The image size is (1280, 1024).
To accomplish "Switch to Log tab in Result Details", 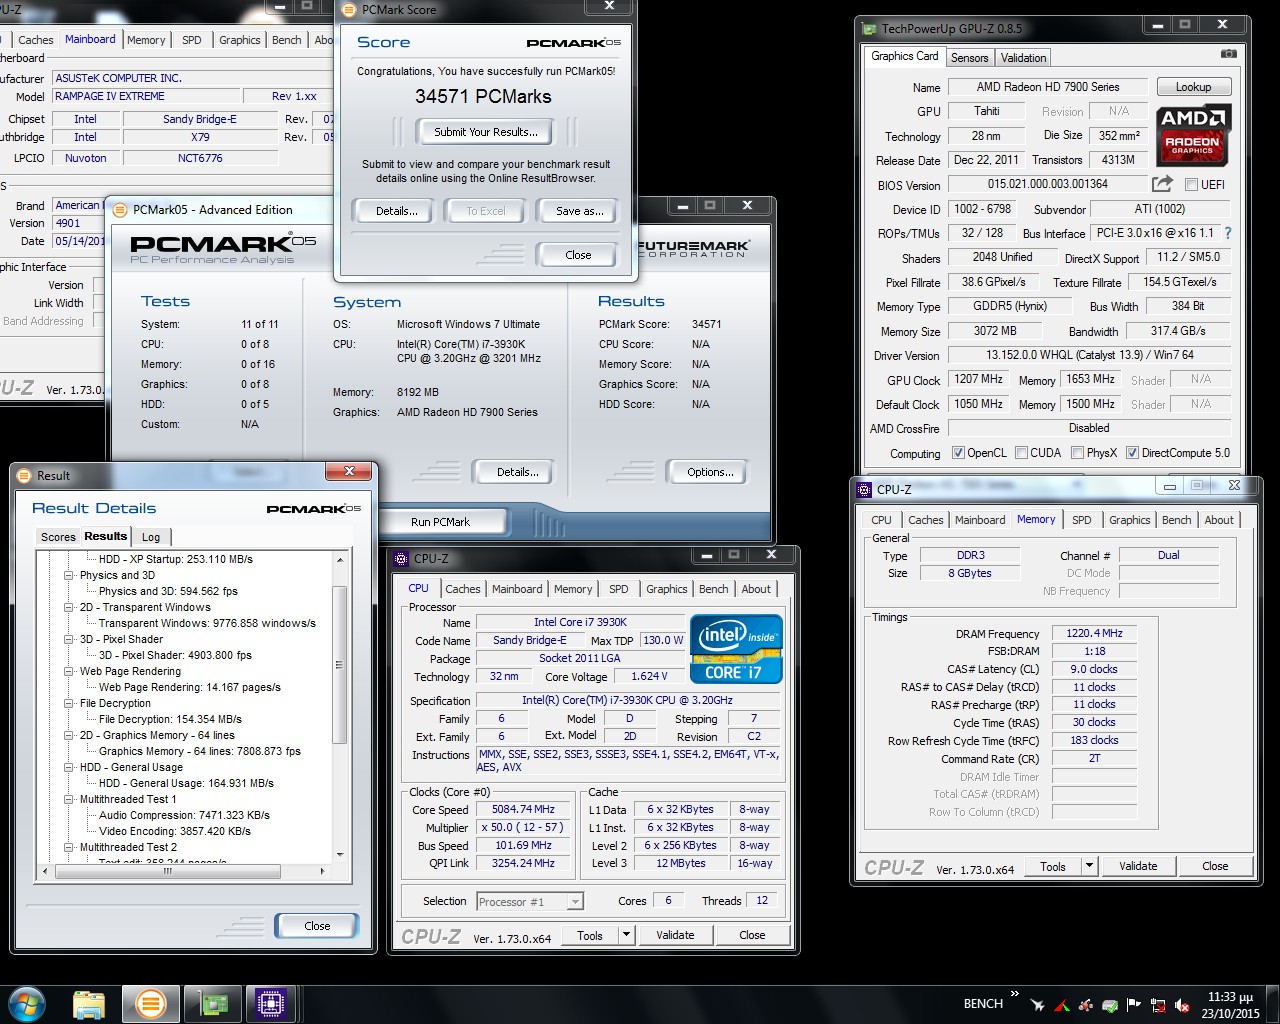I will pos(151,537).
